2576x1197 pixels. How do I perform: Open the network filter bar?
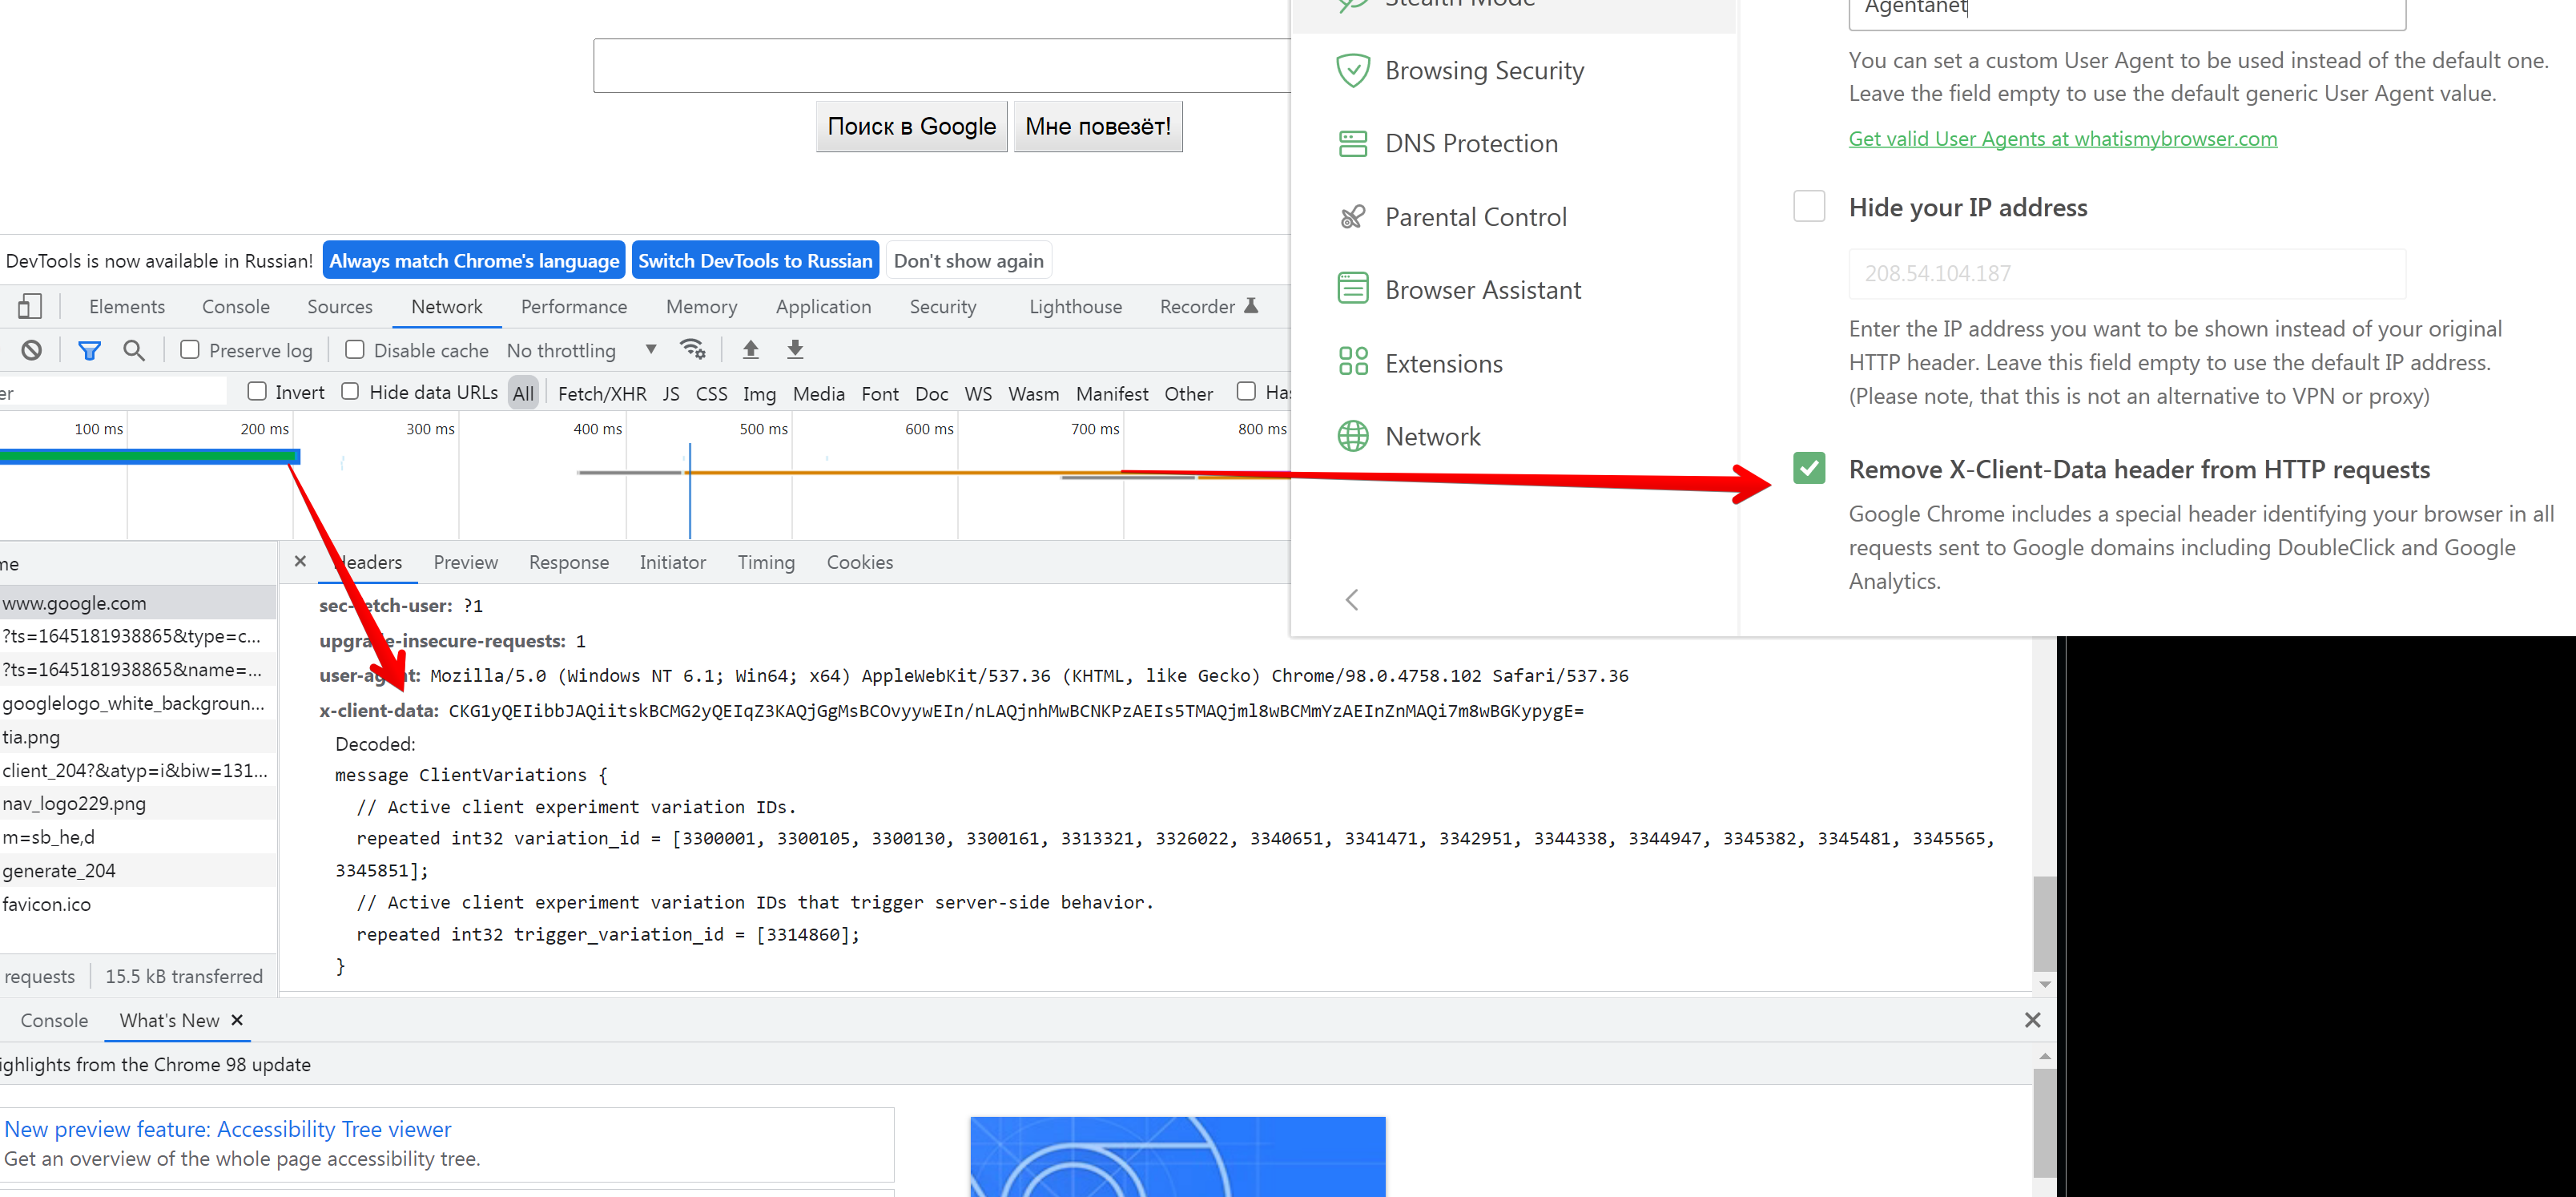tap(89, 349)
